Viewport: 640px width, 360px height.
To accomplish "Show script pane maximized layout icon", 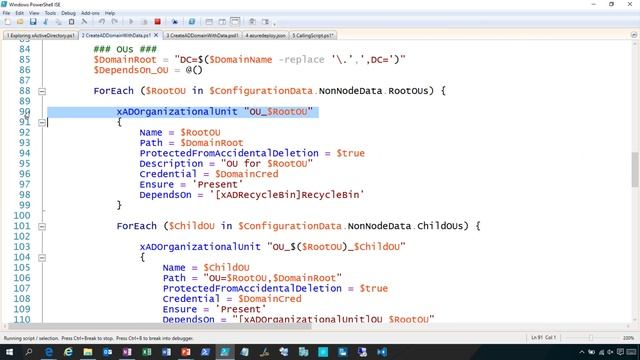I will (x=235, y=22).
